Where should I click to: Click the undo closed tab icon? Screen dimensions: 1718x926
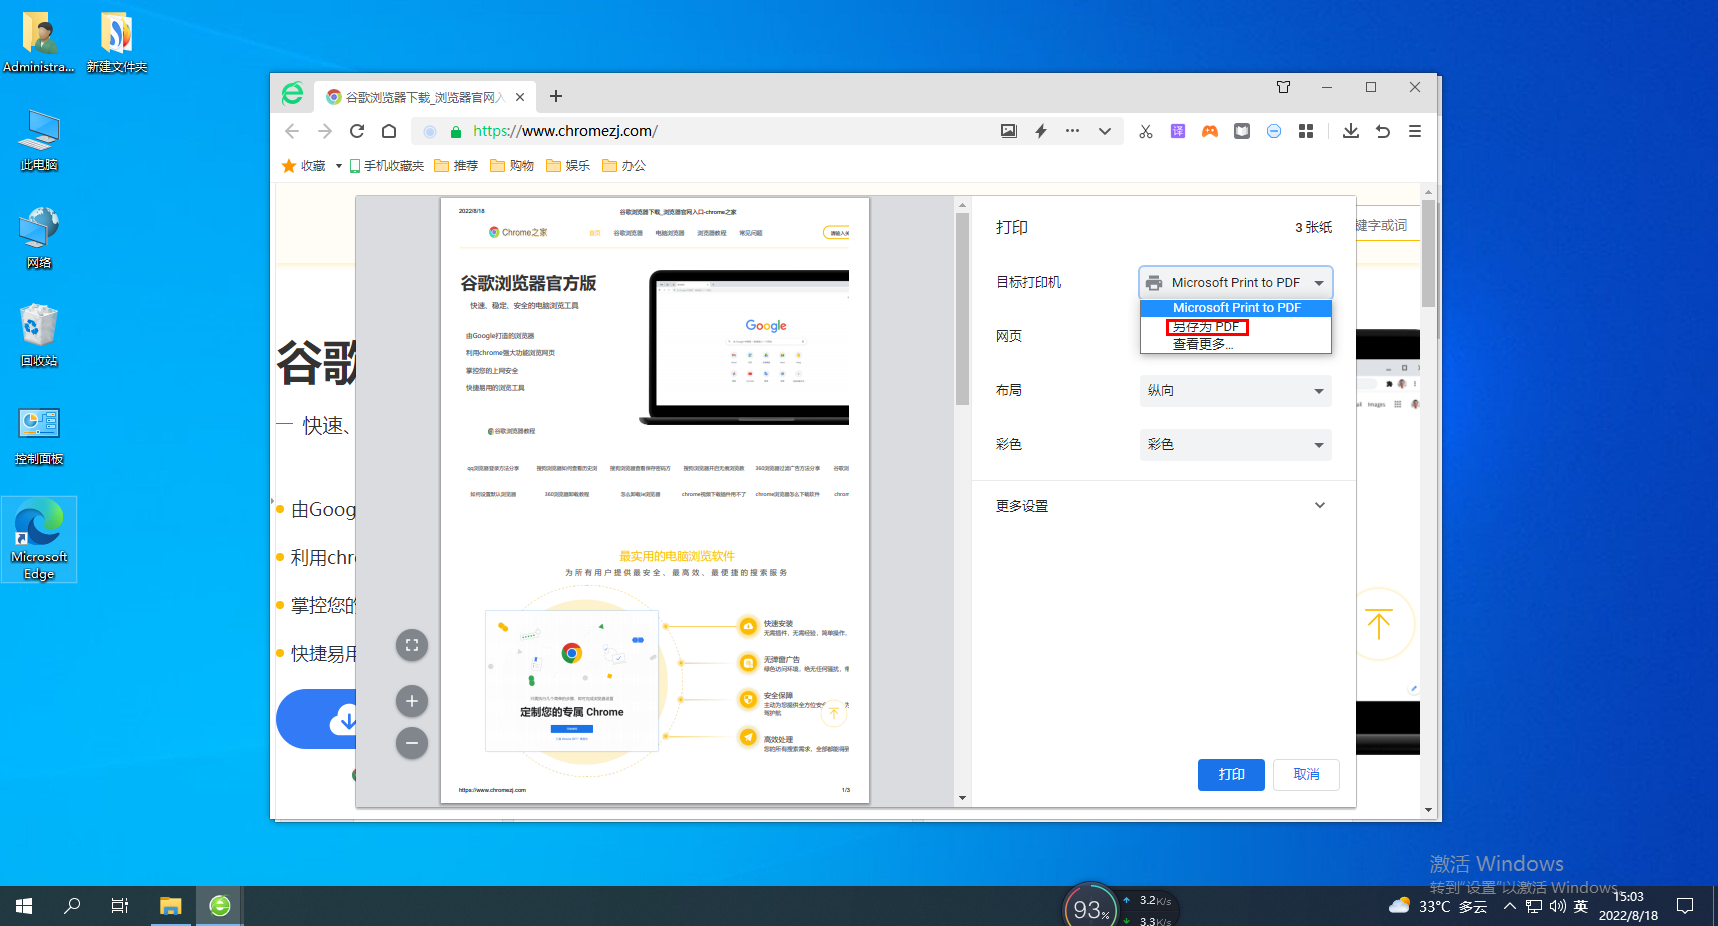pyautogui.click(x=1383, y=131)
